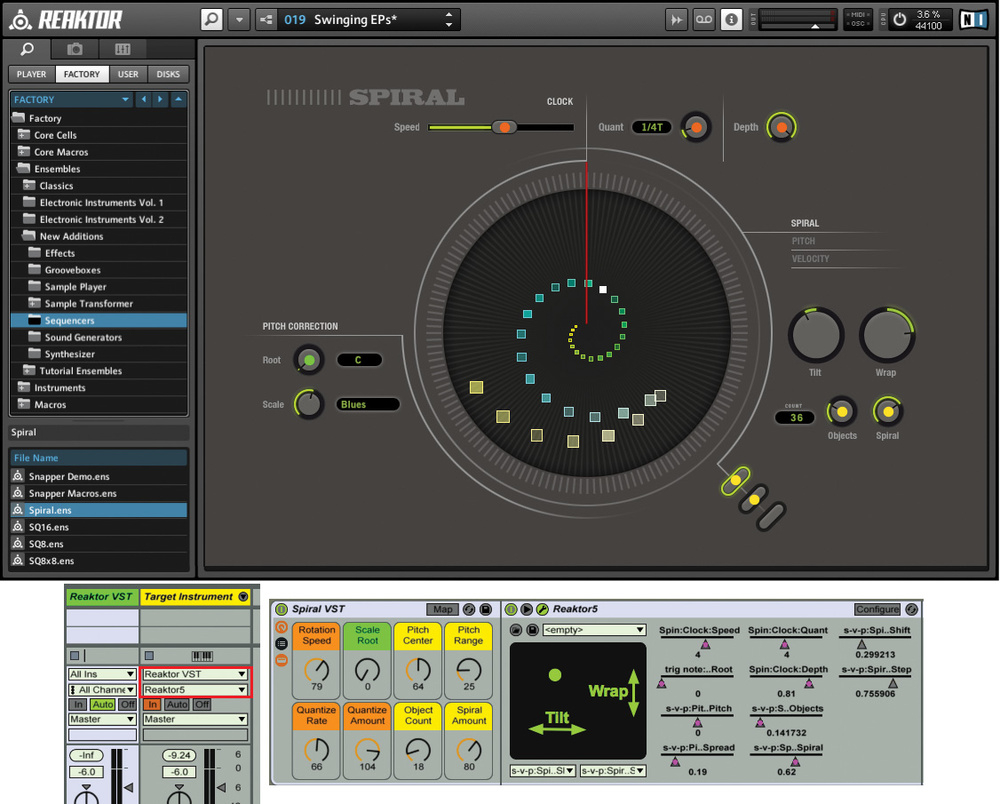
Task: Click the wrench icon on Reaktor5 device
Action: click(543, 609)
